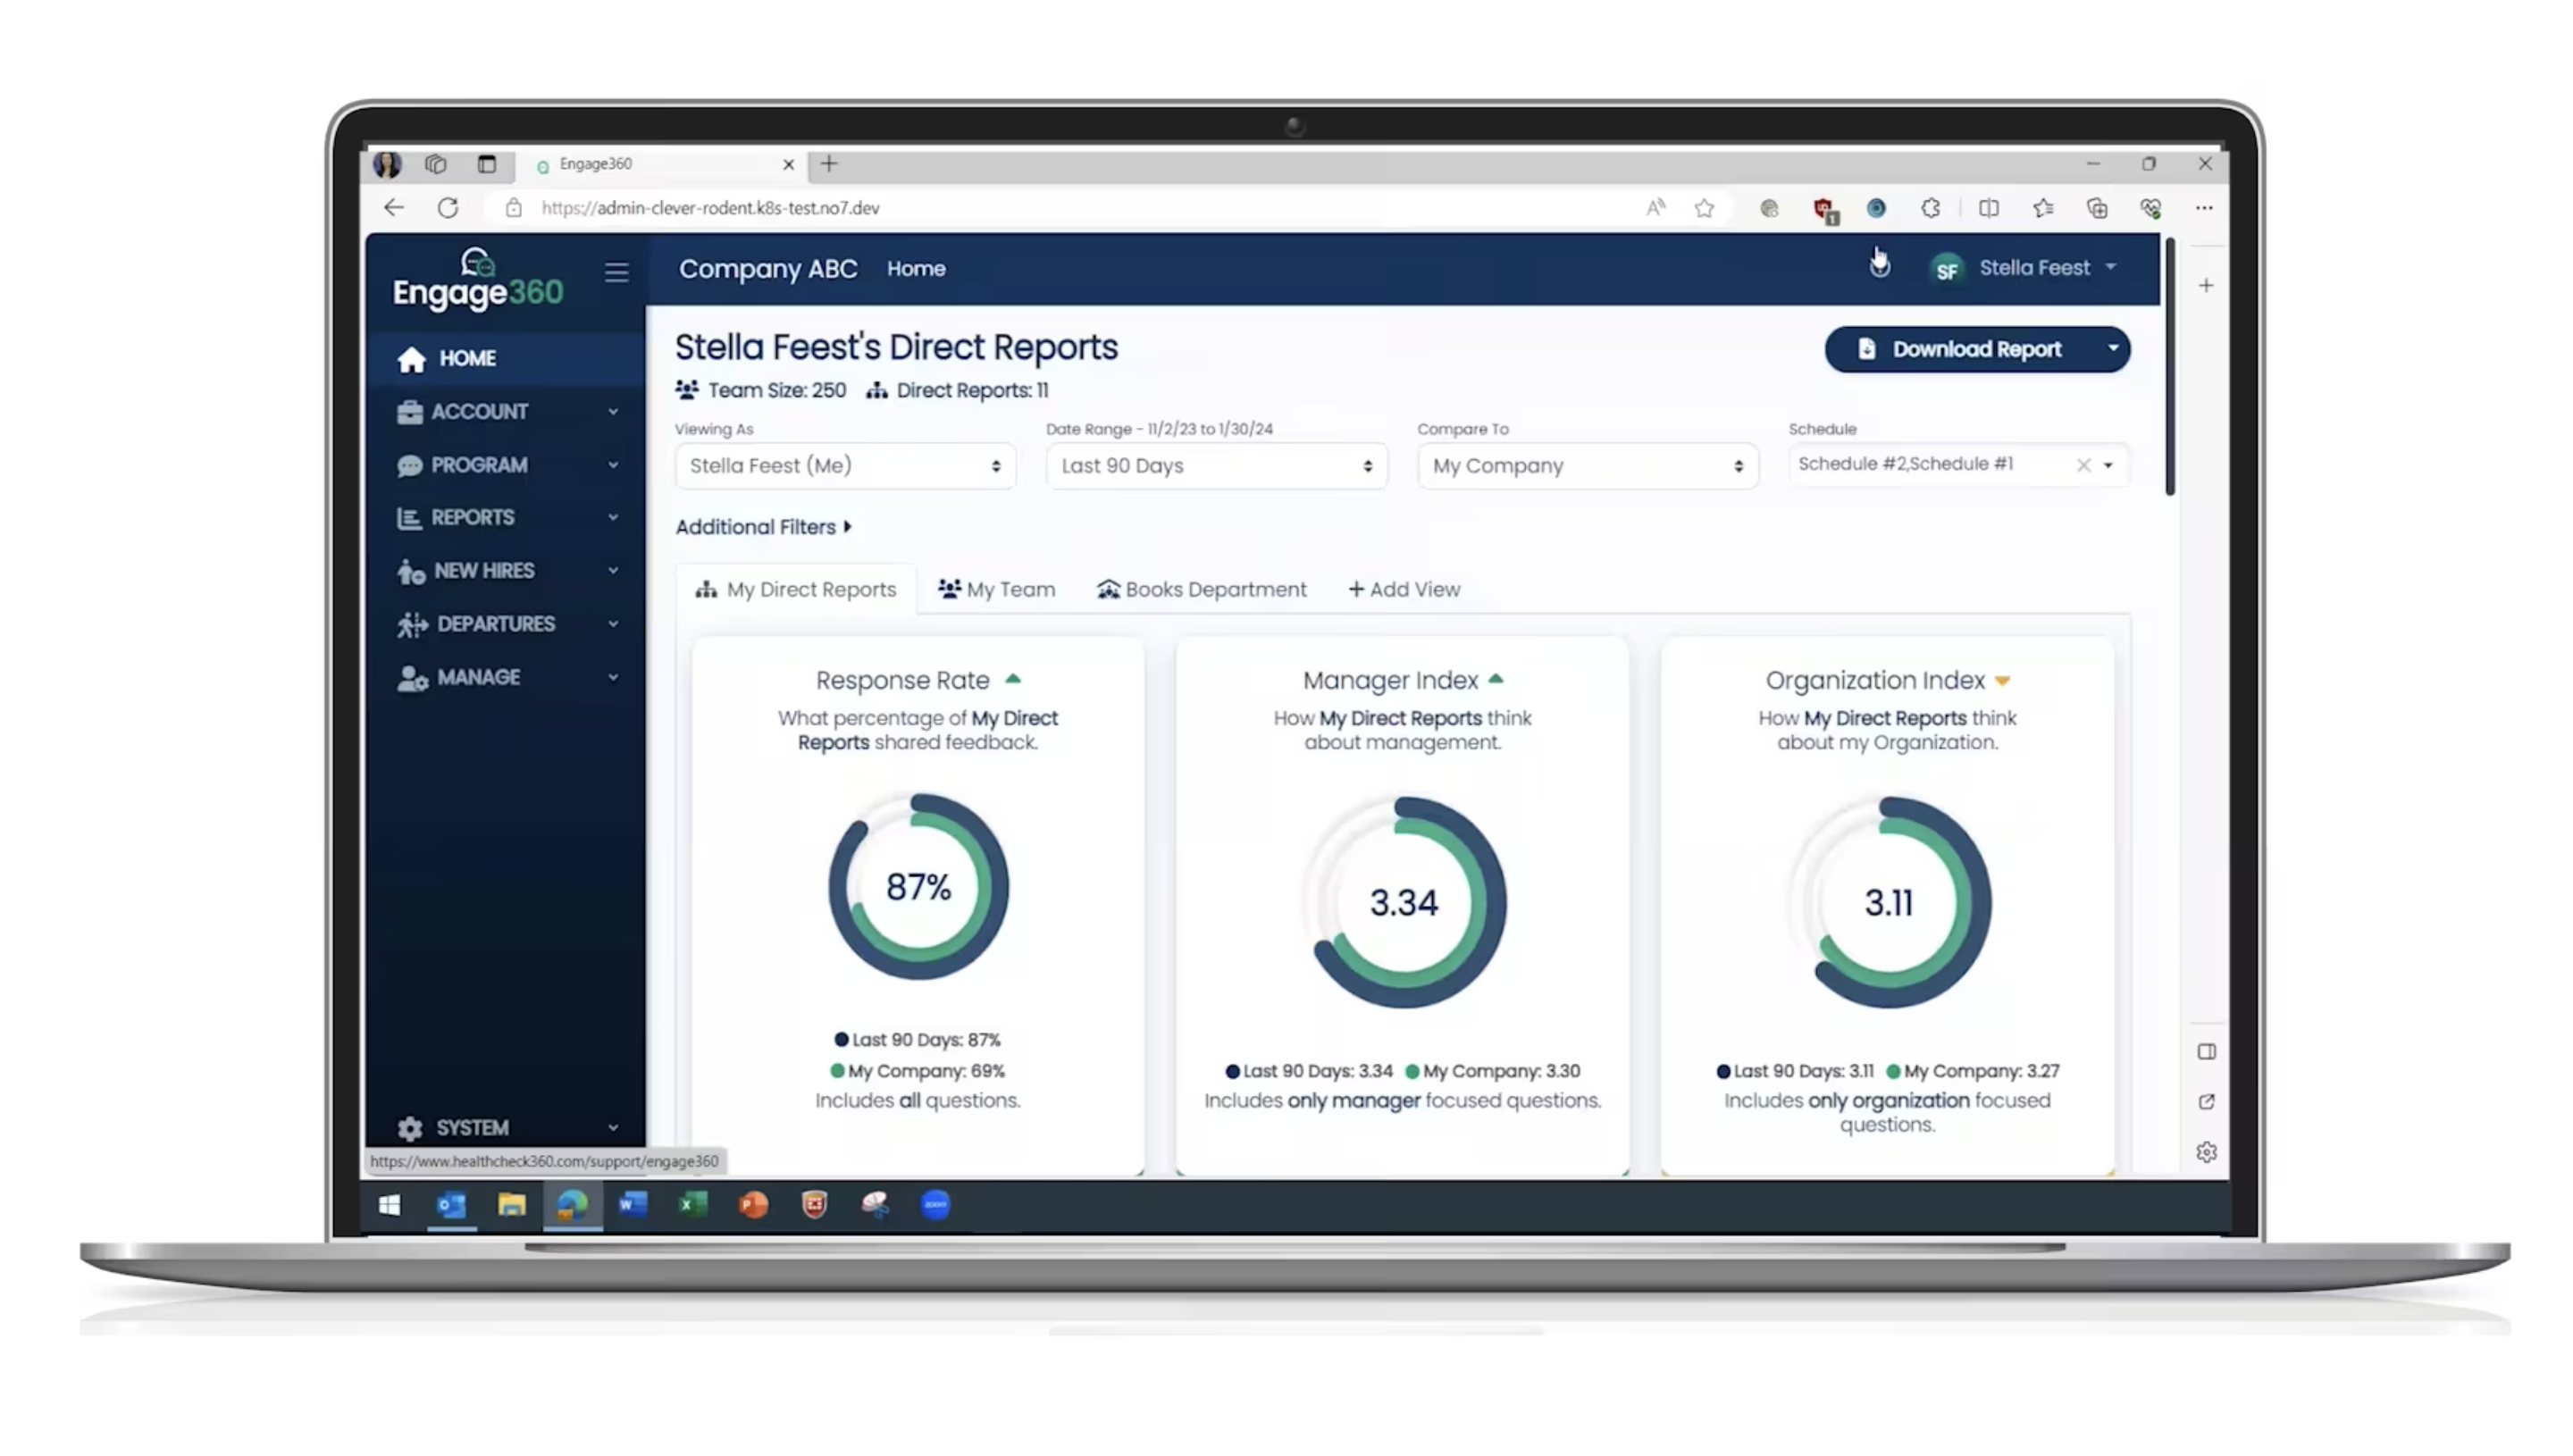
Task: Click the SYSTEM gear icon
Action: (410, 1128)
